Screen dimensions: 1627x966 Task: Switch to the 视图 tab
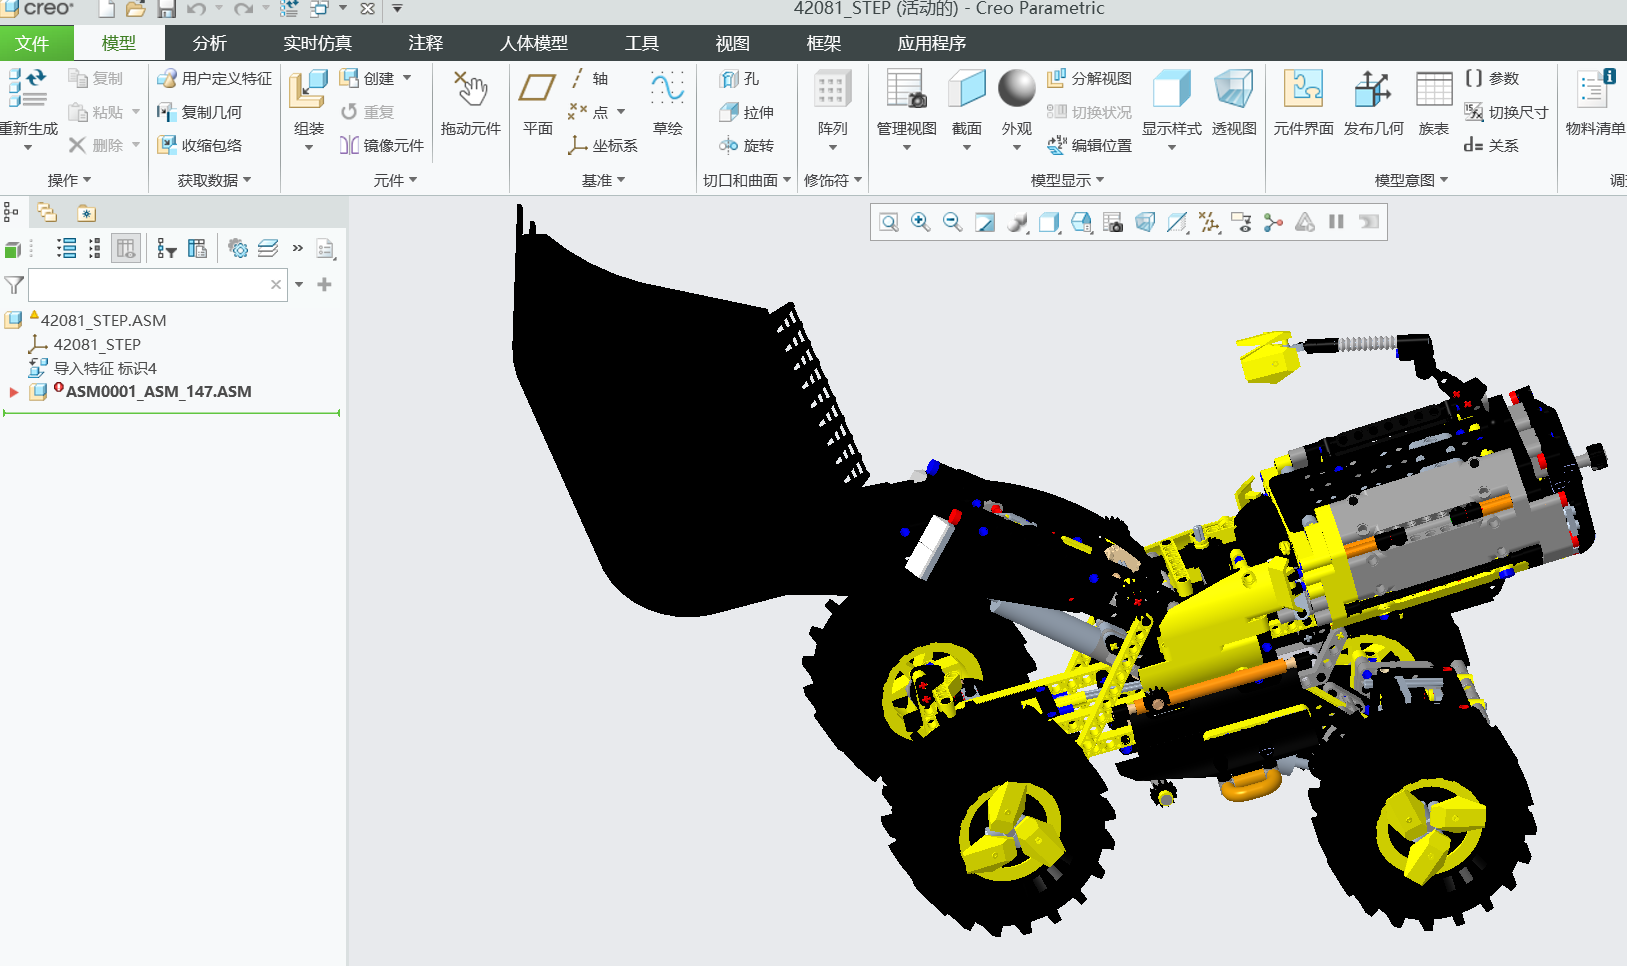coord(733,43)
